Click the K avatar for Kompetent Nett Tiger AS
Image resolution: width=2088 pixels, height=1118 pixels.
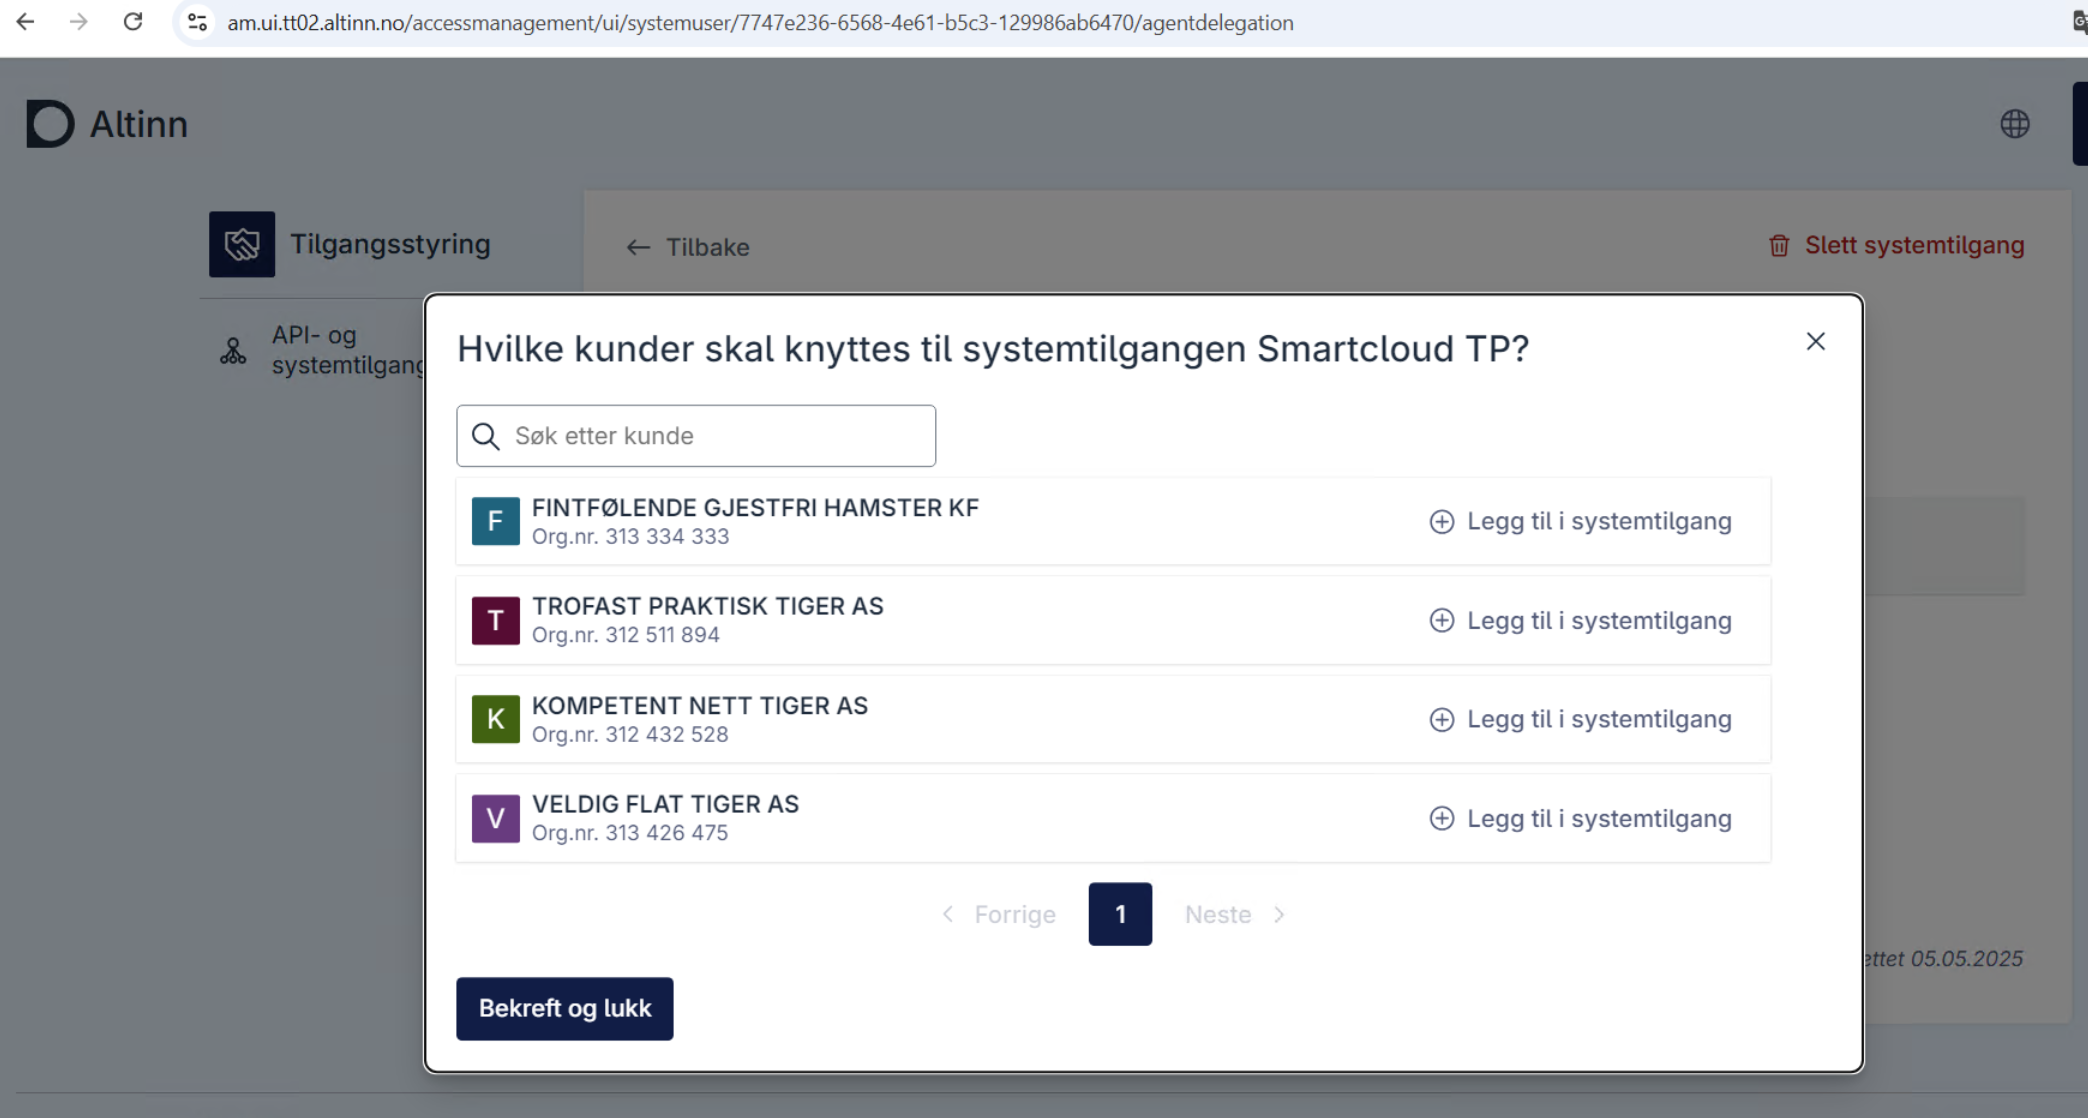pyautogui.click(x=496, y=719)
